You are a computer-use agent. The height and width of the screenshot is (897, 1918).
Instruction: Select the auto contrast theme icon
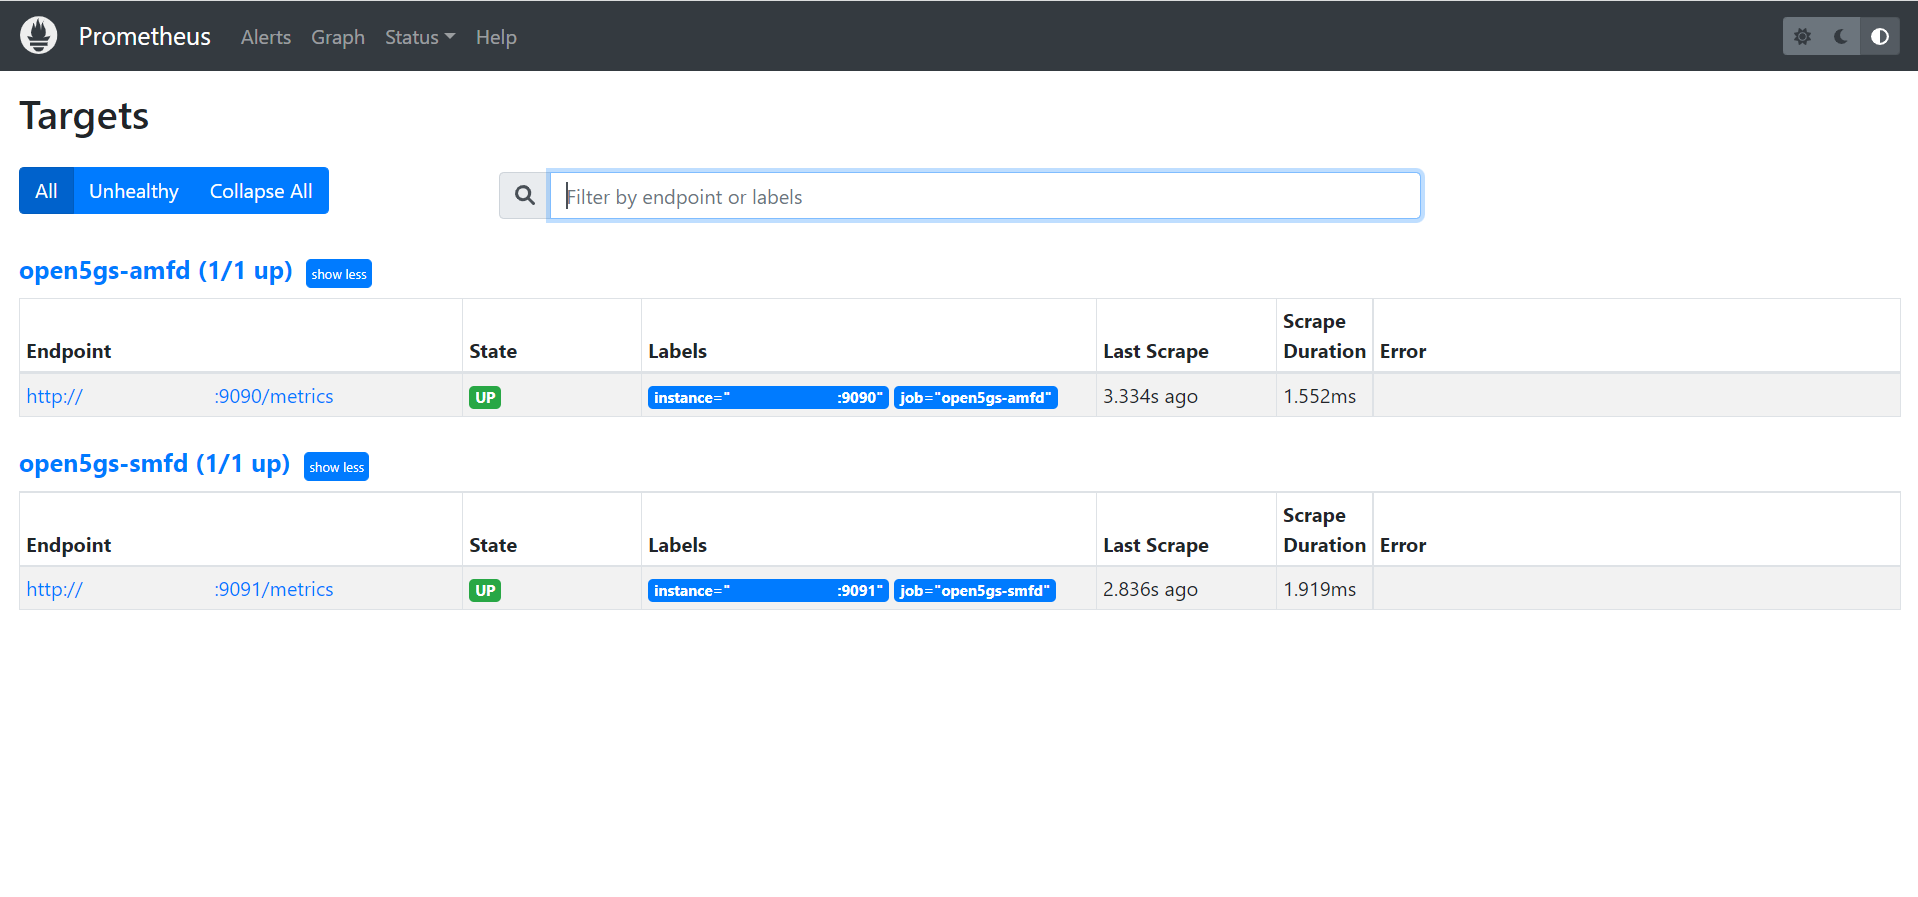coord(1880,36)
